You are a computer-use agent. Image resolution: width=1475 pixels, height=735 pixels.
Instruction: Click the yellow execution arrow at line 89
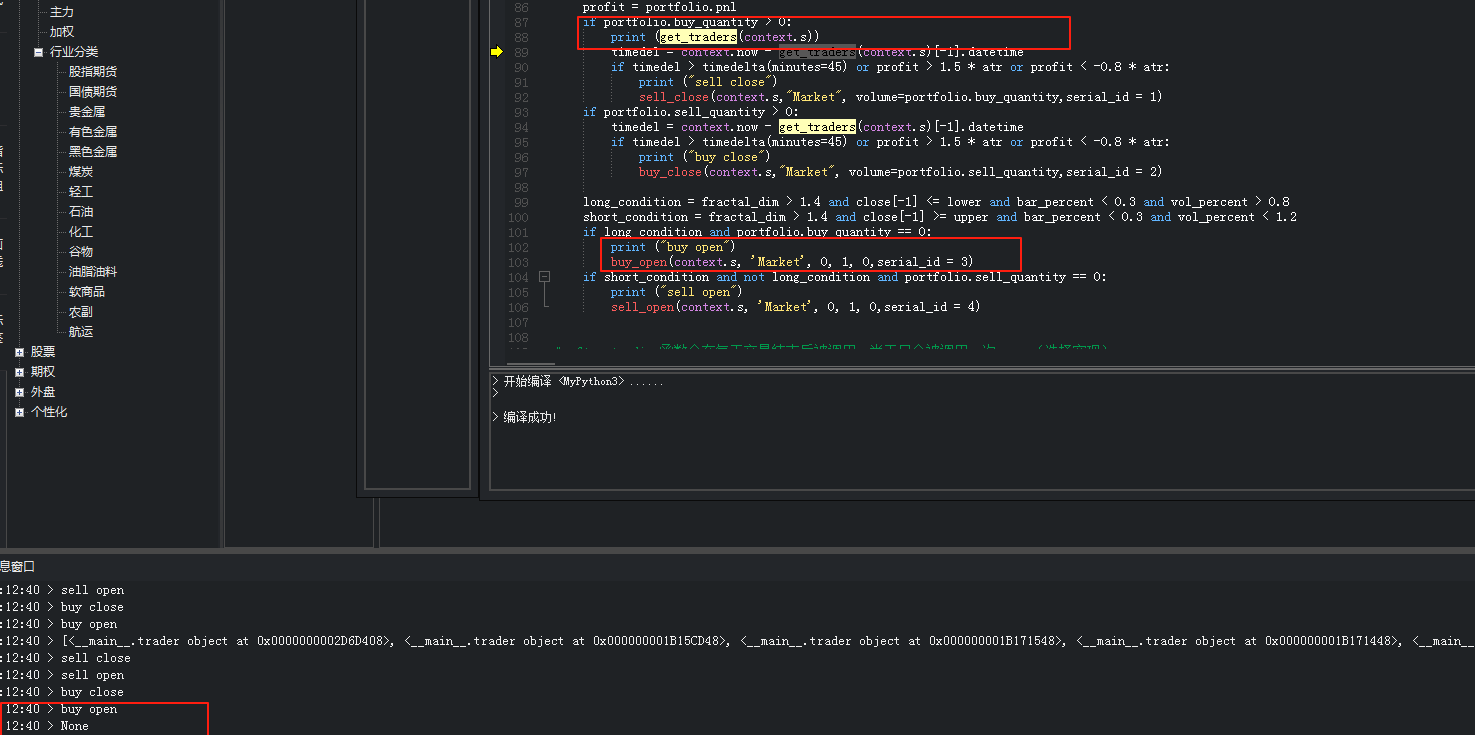click(x=497, y=52)
